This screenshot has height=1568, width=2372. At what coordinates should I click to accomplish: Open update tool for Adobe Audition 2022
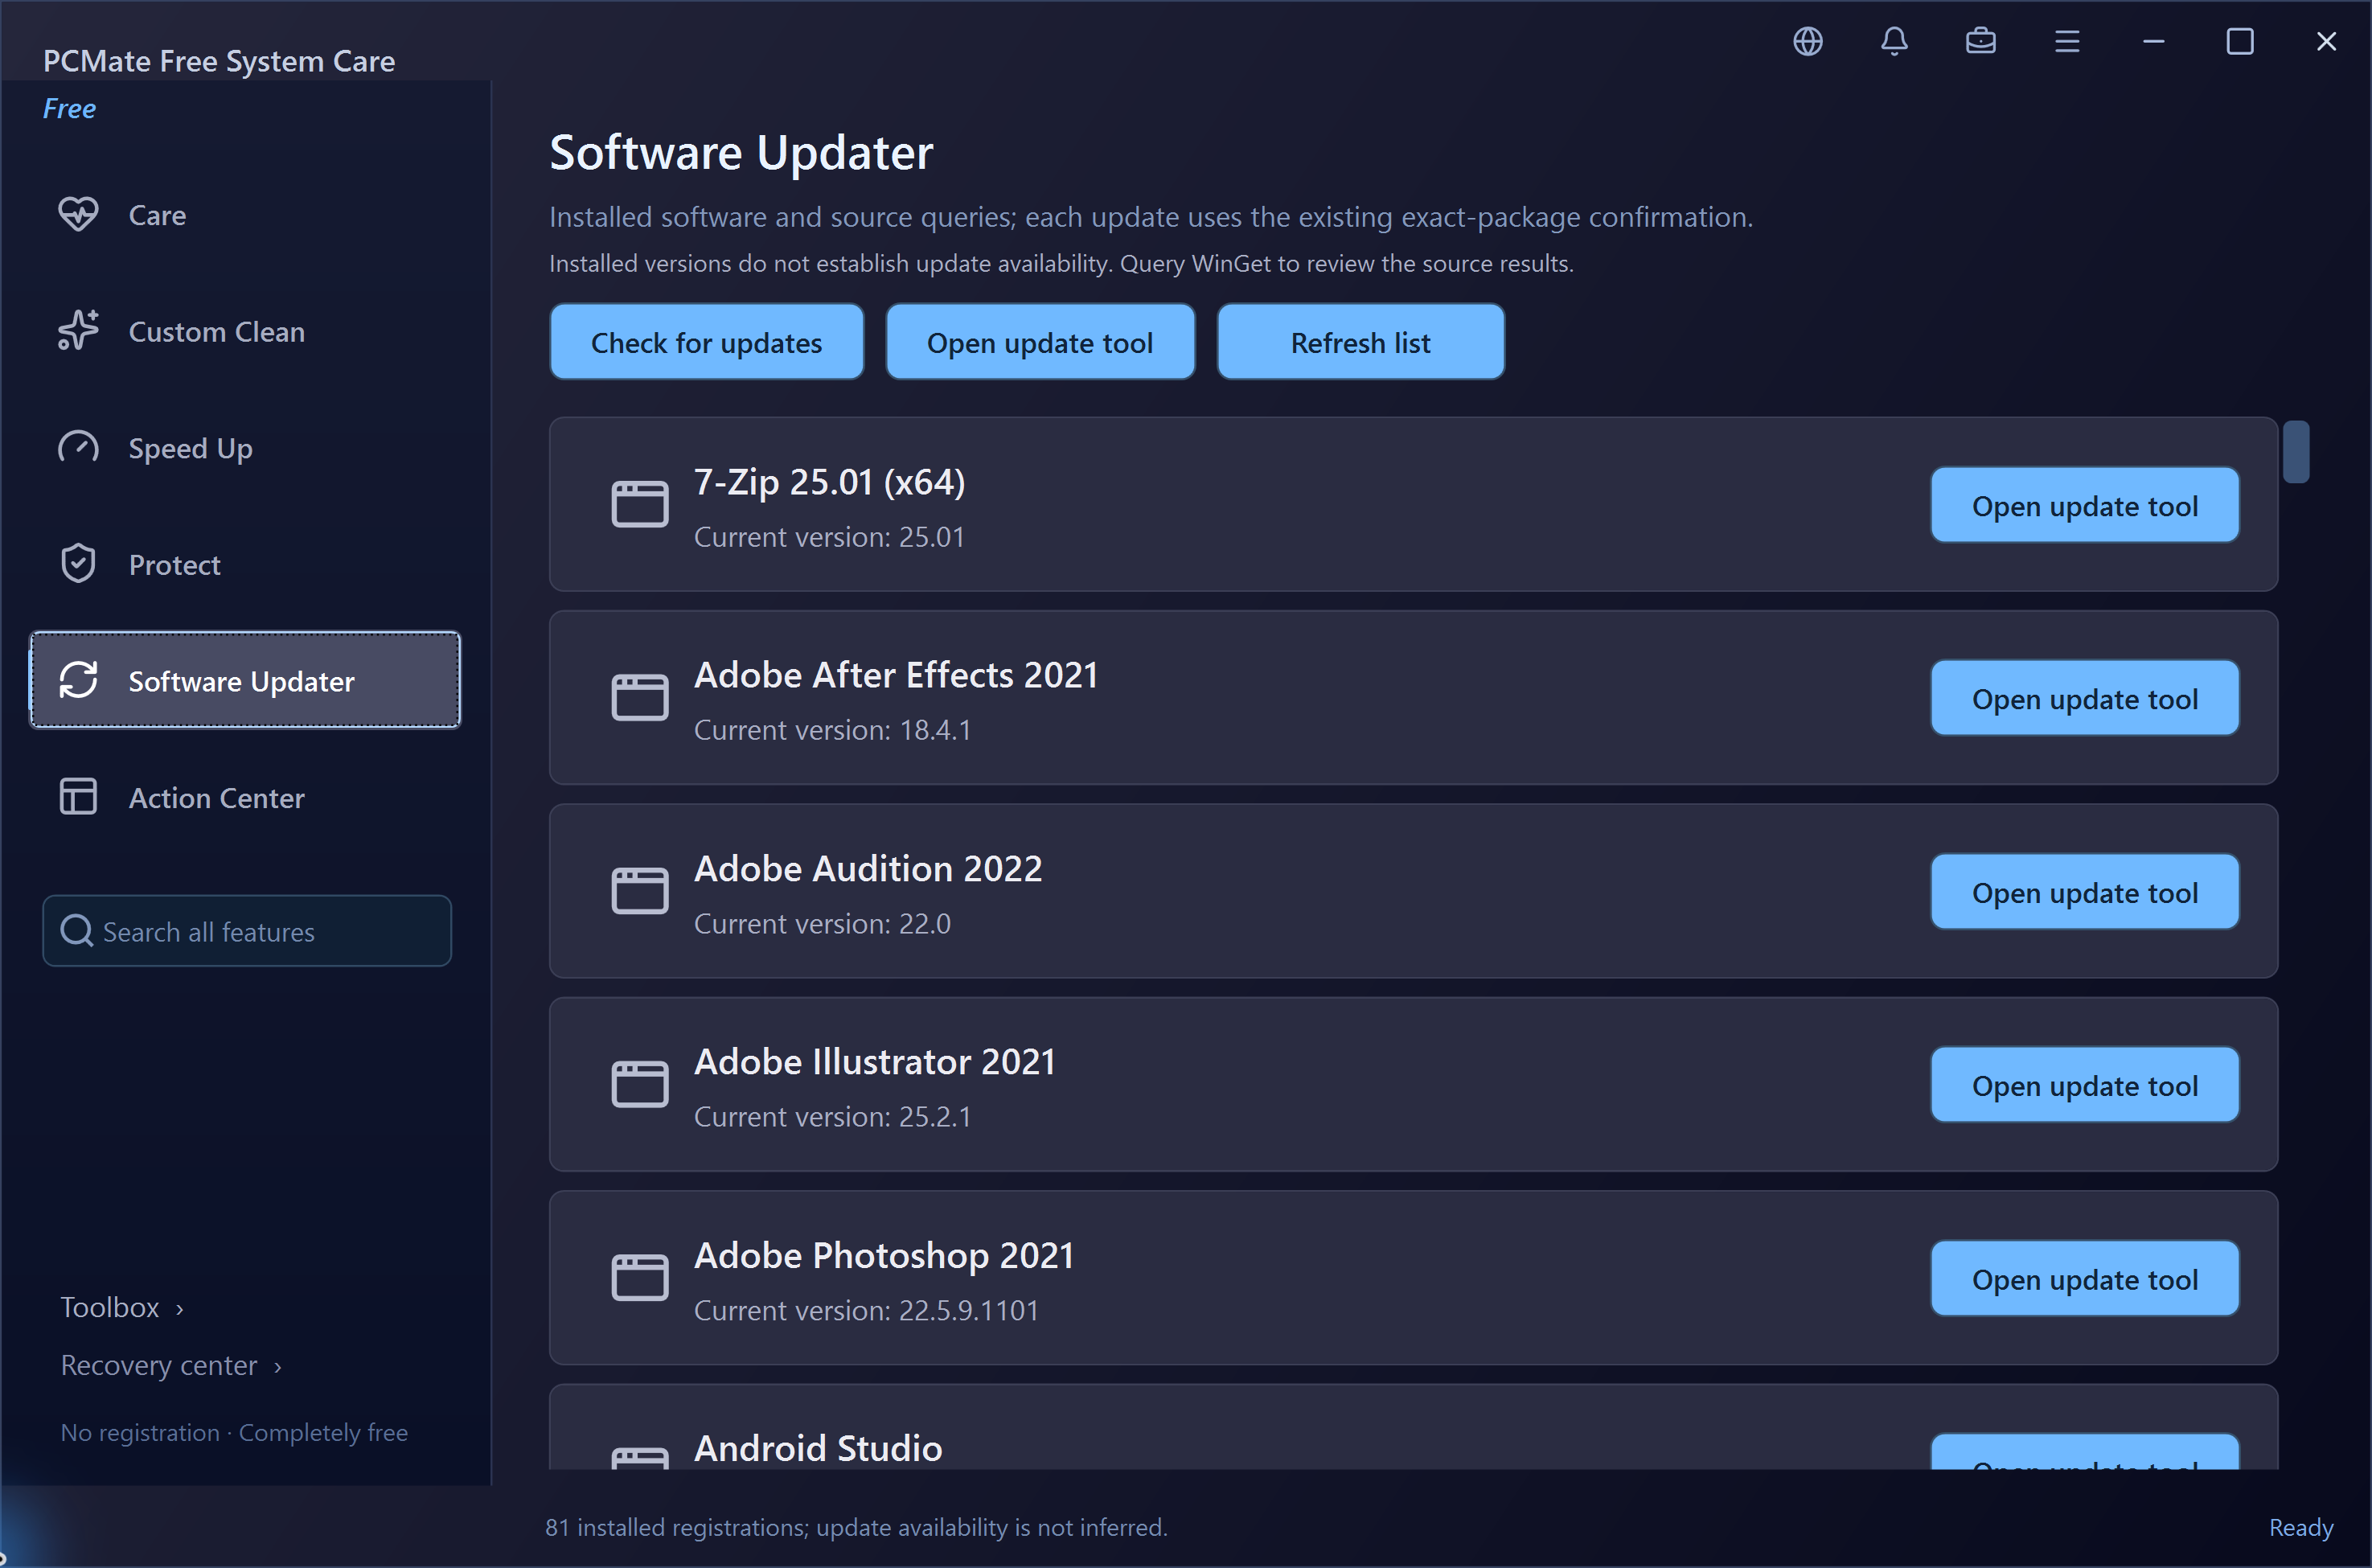pos(2084,892)
